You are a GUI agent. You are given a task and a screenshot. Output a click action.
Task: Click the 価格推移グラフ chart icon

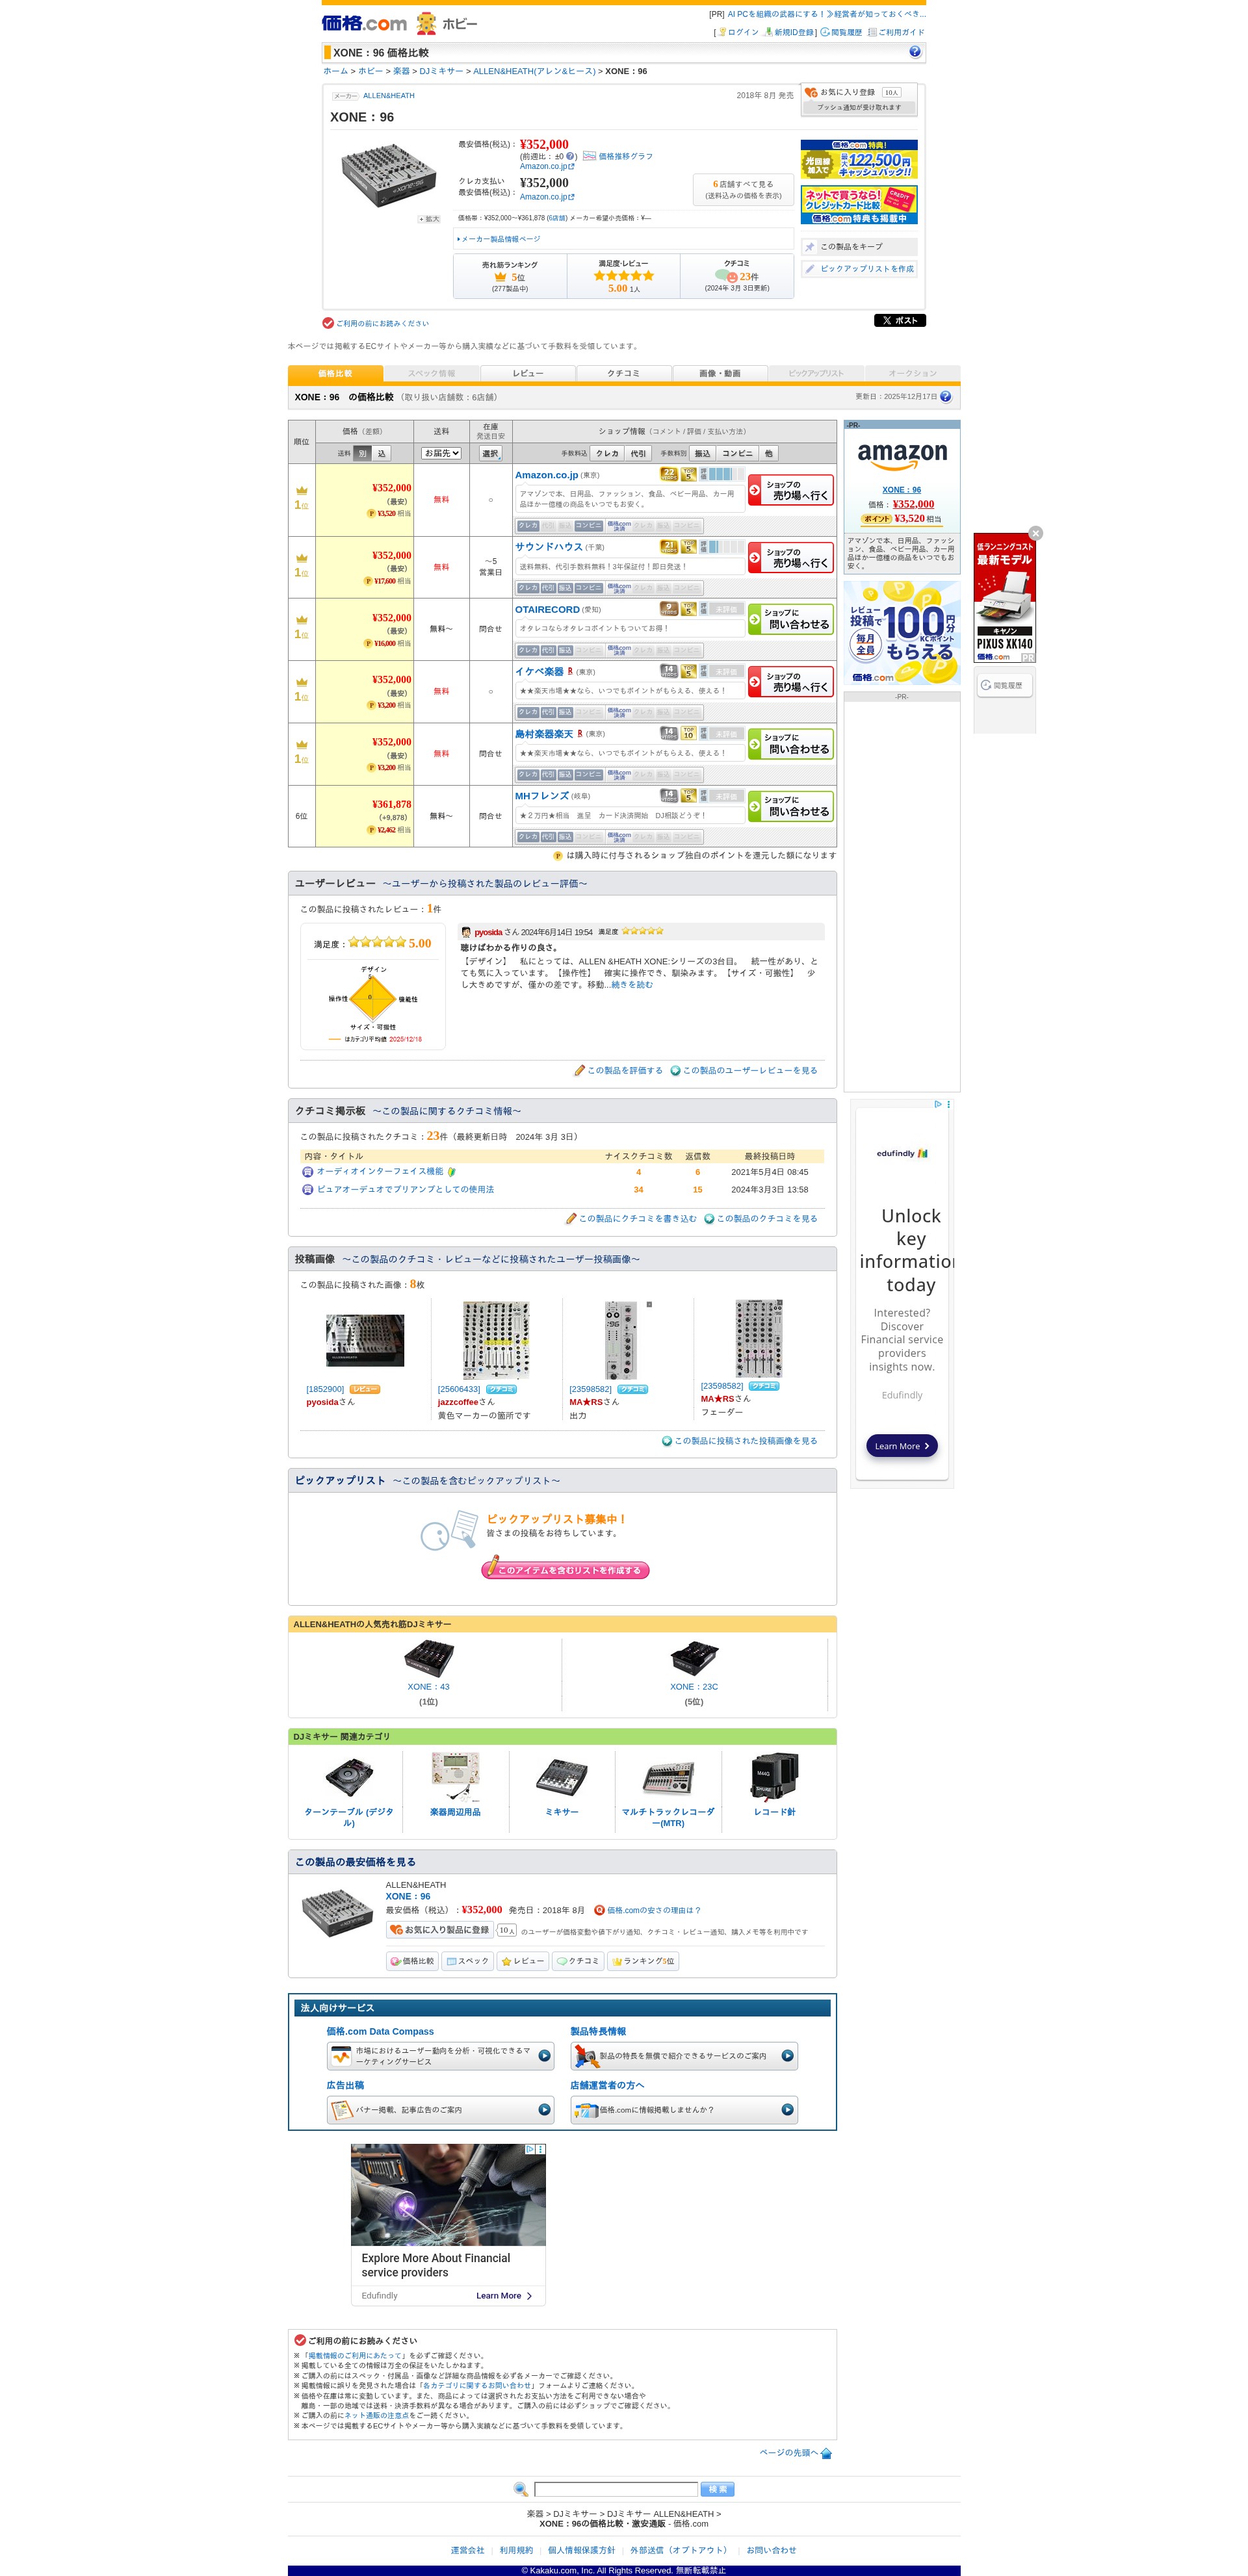pyautogui.click(x=589, y=156)
